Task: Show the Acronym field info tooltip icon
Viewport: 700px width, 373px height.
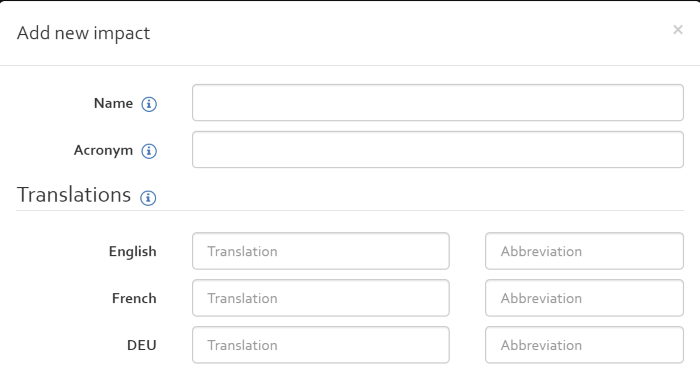Action: 149,151
